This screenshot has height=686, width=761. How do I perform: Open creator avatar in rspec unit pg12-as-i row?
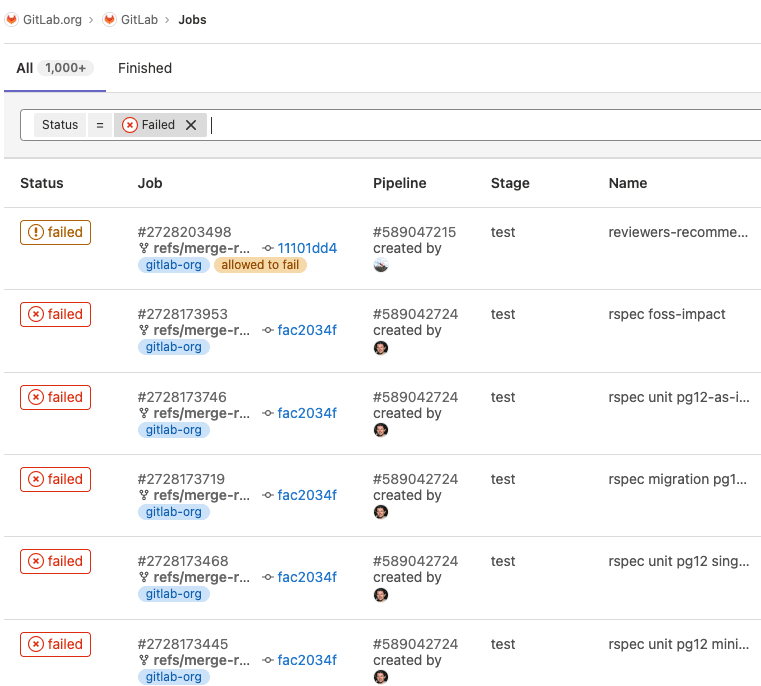click(x=381, y=430)
